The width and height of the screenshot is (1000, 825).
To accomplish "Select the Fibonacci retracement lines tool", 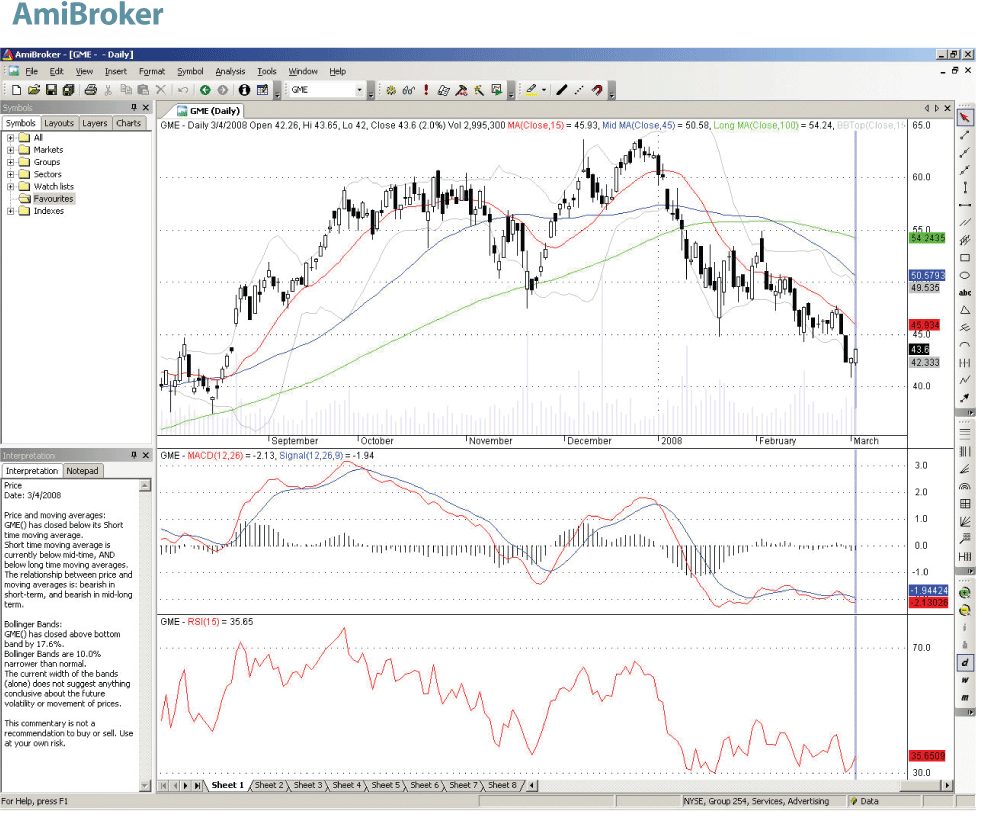I will pos(964,432).
